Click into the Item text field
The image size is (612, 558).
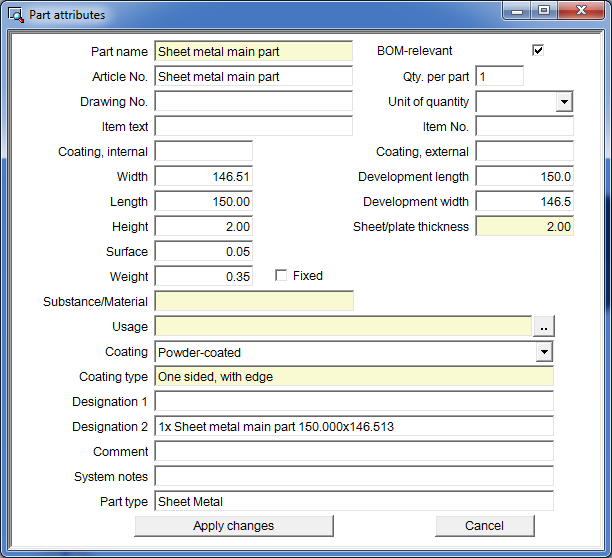tap(253, 126)
